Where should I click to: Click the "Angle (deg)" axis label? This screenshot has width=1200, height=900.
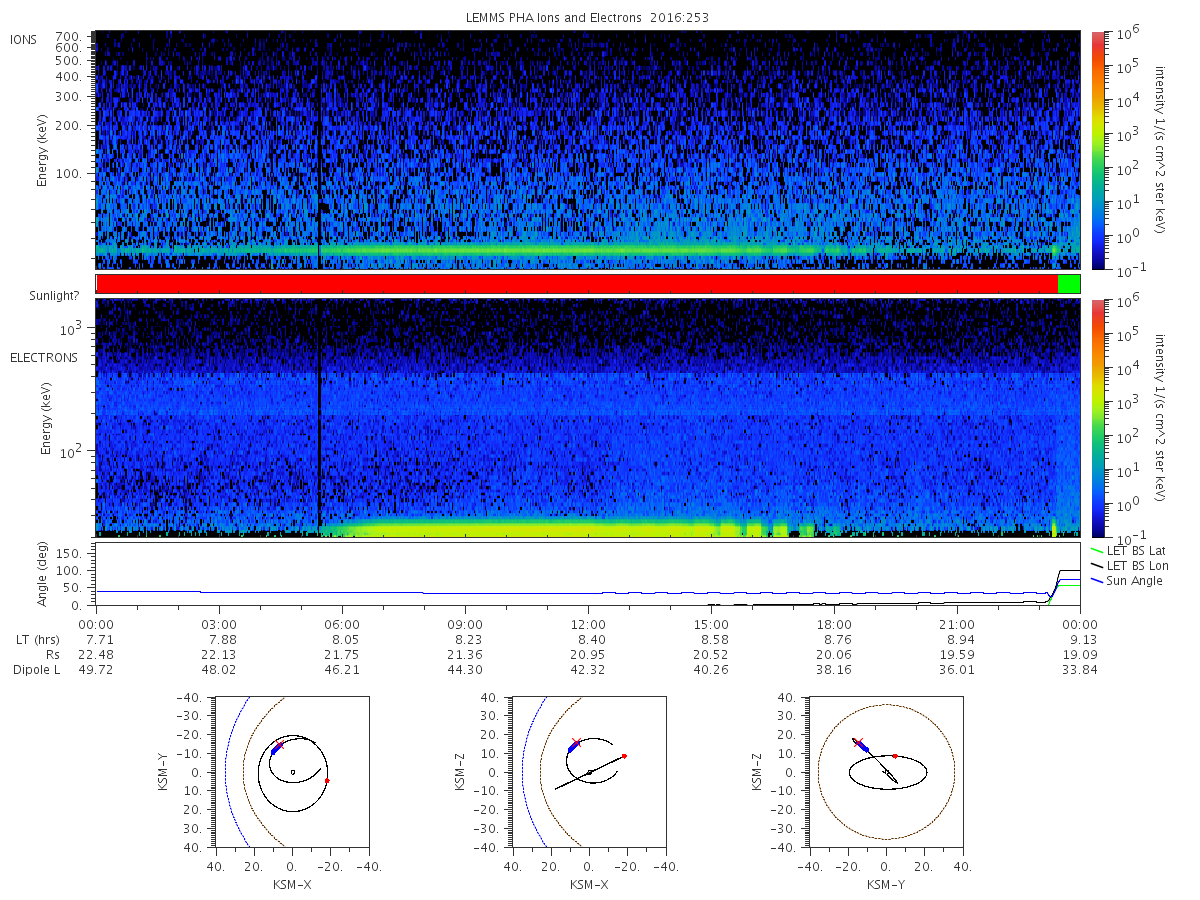coord(45,575)
